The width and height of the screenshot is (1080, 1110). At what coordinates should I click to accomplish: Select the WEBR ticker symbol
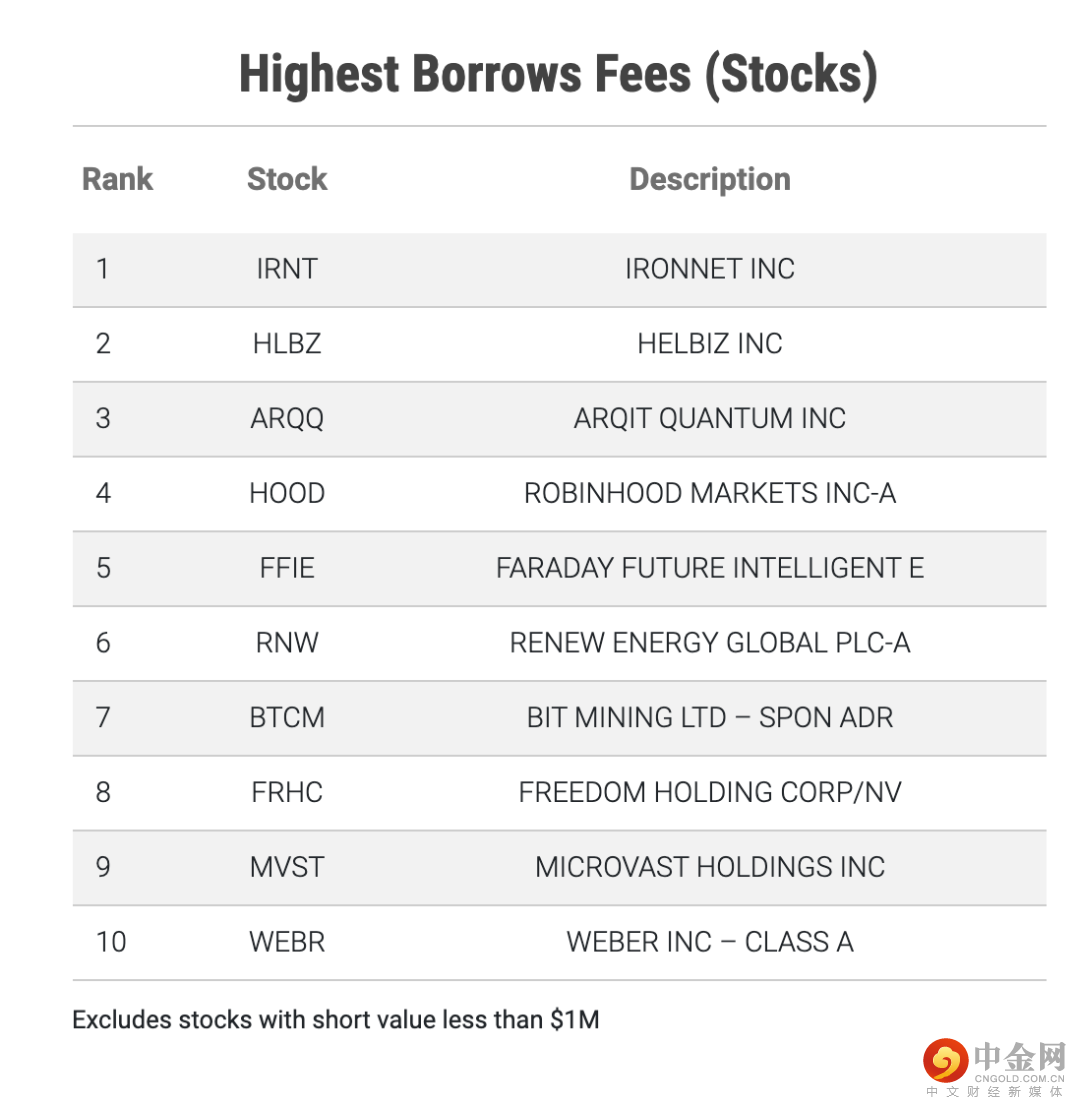[287, 941]
